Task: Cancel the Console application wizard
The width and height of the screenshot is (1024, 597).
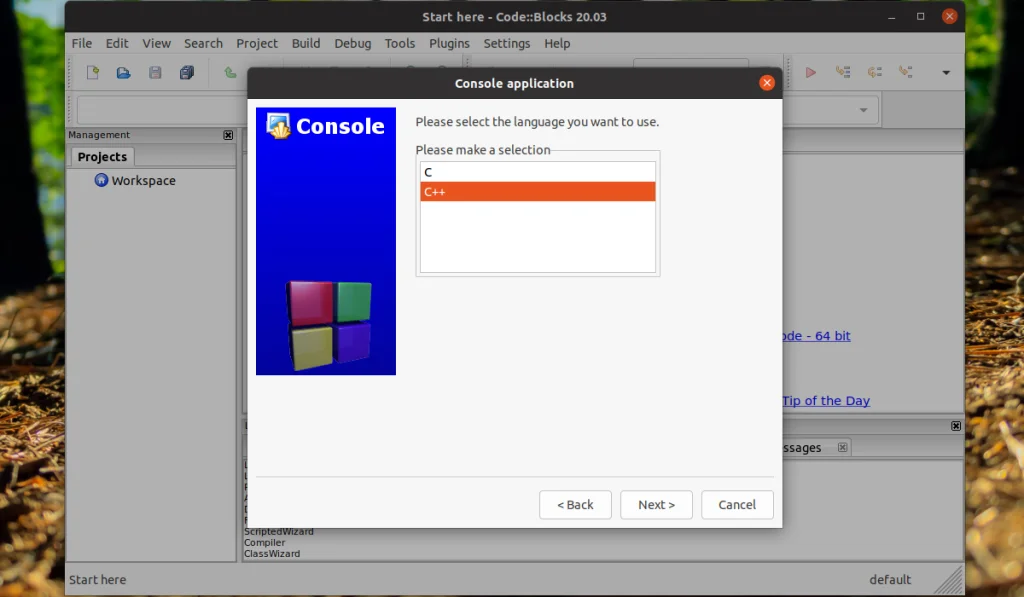Action: (737, 504)
